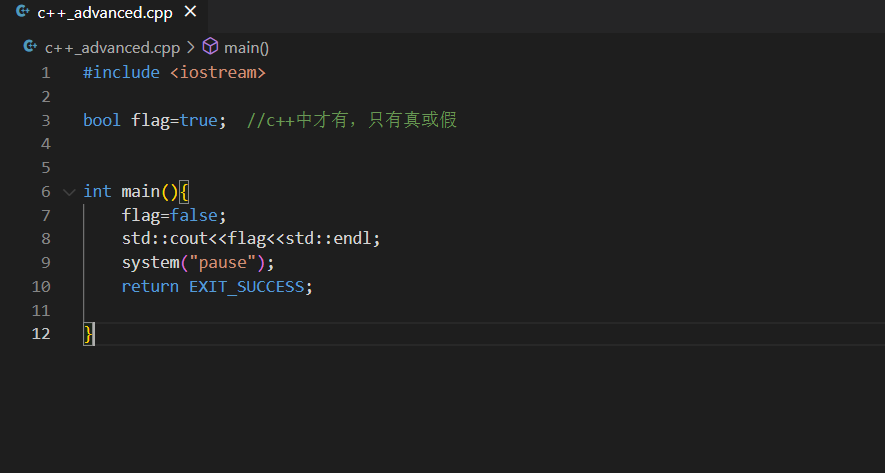885x473 pixels.
Task: Open the c++_advanced.cpp breadcrumb item
Action: pyautogui.click(x=112, y=47)
